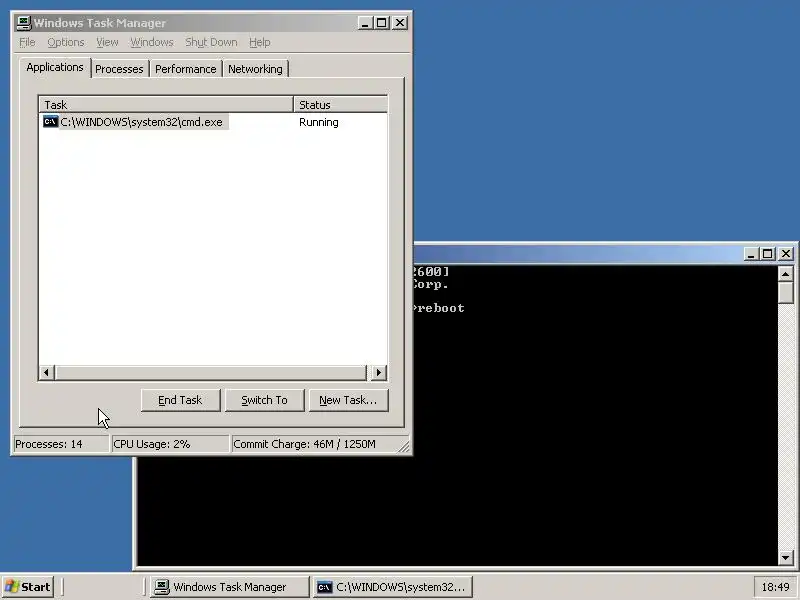The image size is (800, 600).
Task: Click the 18:49 clock in system tray
Action: (x=775, y=587)
